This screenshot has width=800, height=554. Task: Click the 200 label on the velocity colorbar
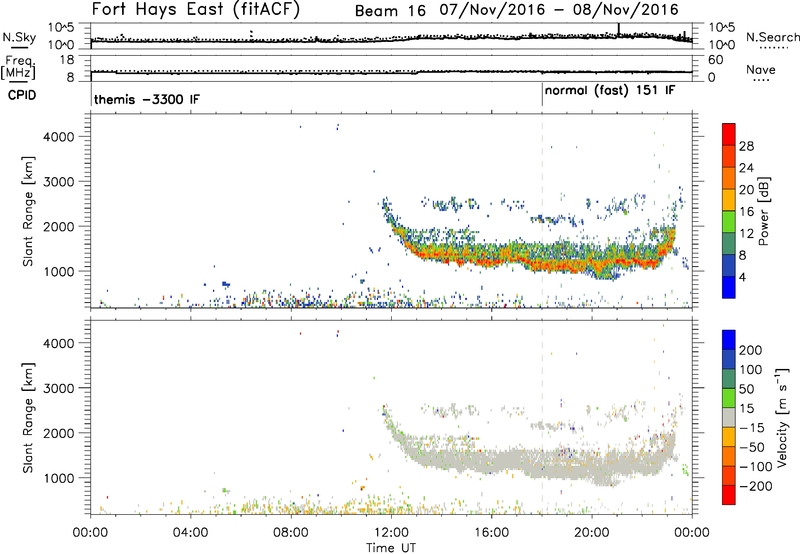coord(751,350)
